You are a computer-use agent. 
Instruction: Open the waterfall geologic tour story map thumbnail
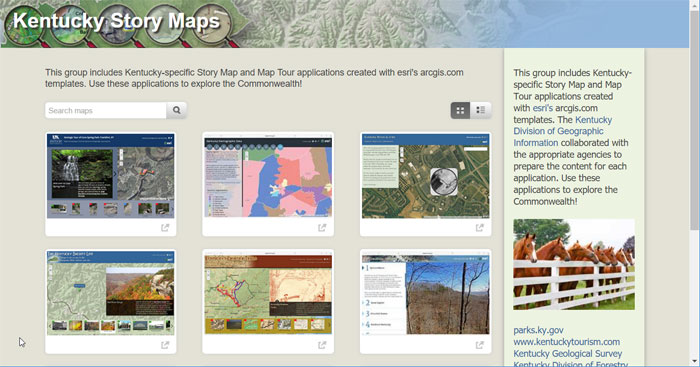pos(111,176)
